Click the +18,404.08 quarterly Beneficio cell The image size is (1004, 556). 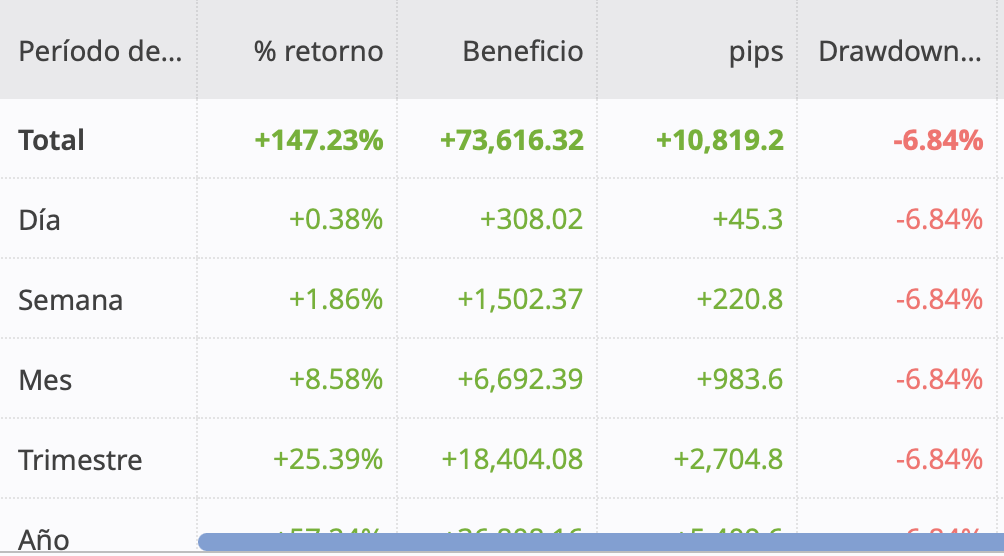[x=512, y=460]
